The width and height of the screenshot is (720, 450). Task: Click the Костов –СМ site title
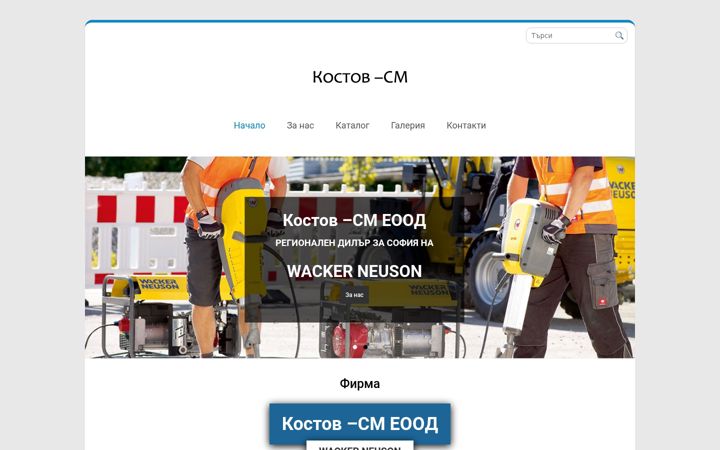(x=360, y=77)
